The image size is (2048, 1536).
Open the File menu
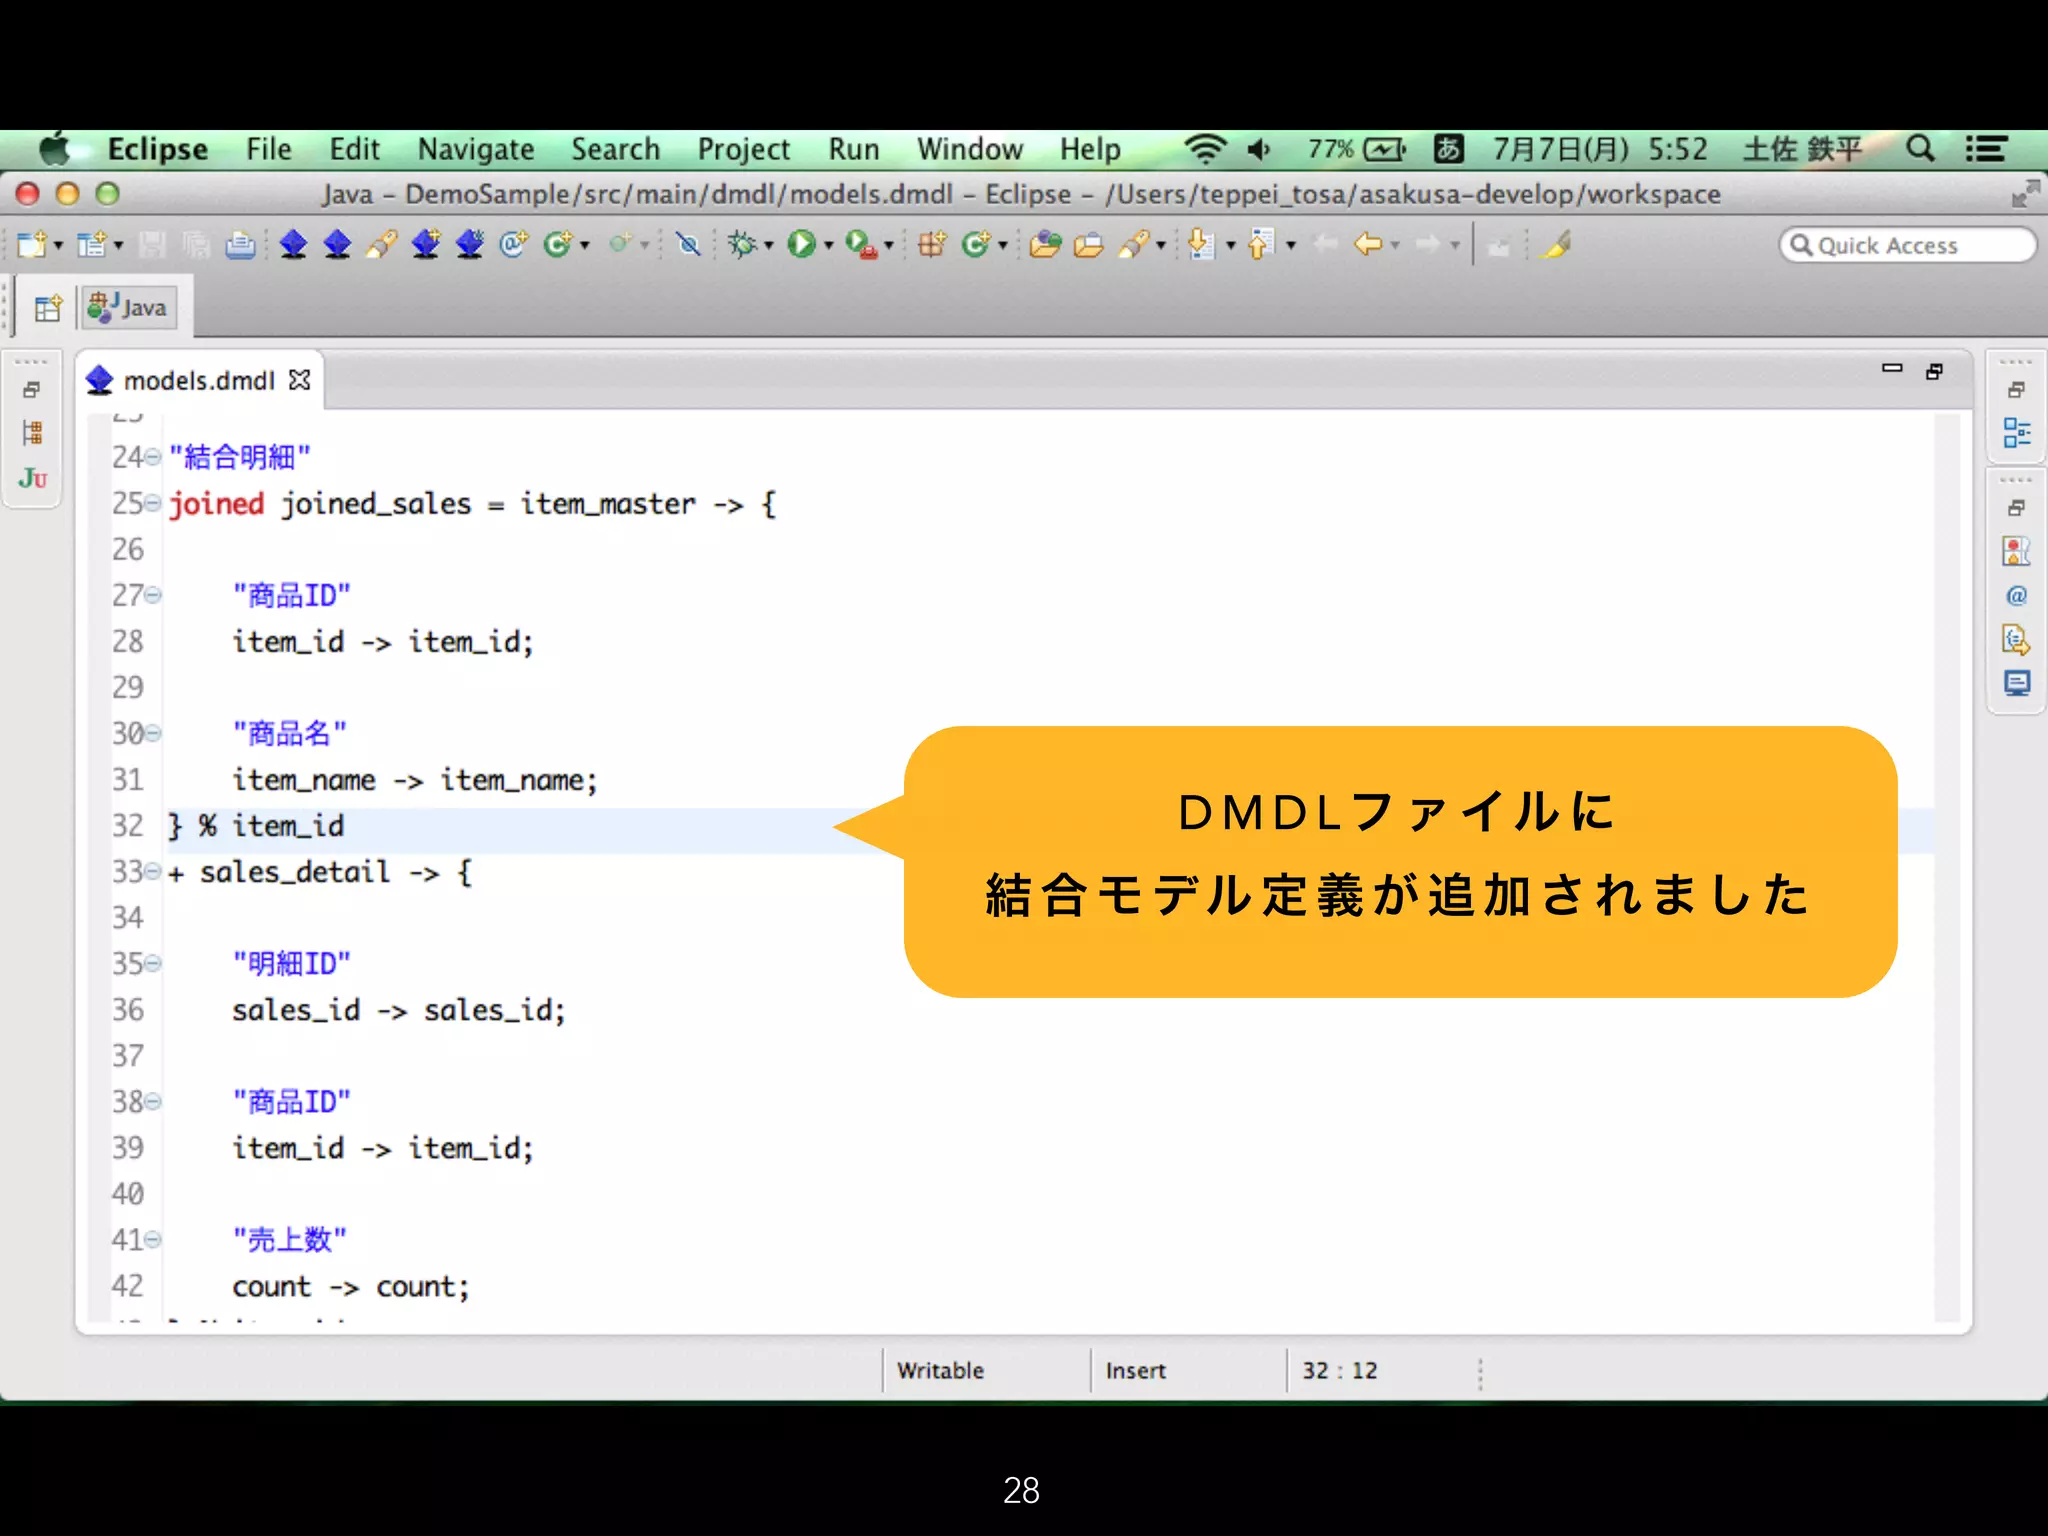point(269,149)
